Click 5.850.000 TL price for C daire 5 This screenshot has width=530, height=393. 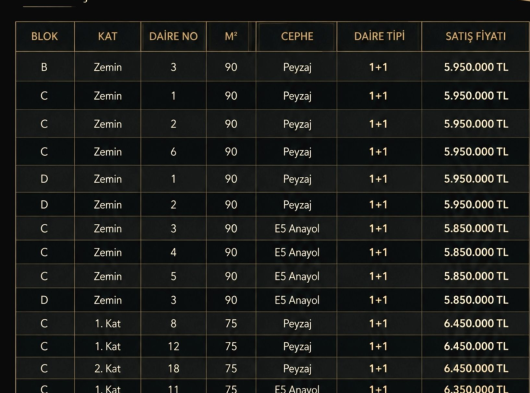click(476, 276)
